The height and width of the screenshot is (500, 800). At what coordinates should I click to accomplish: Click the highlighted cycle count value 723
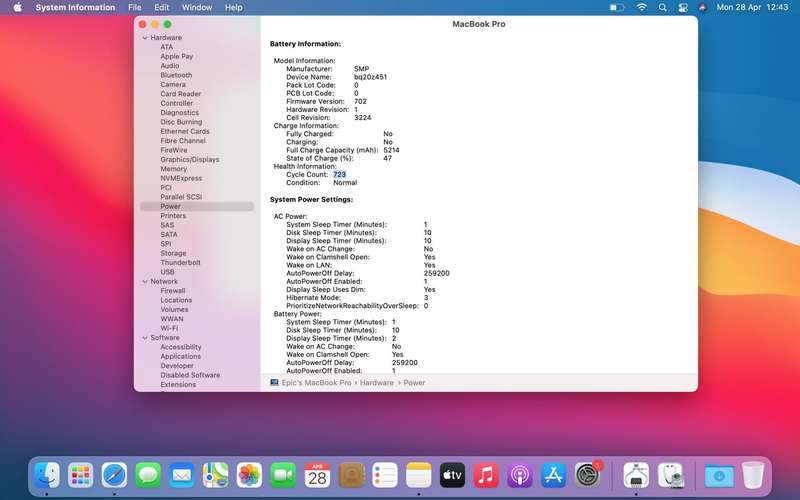pyautogui.click(x=339, y=174)
